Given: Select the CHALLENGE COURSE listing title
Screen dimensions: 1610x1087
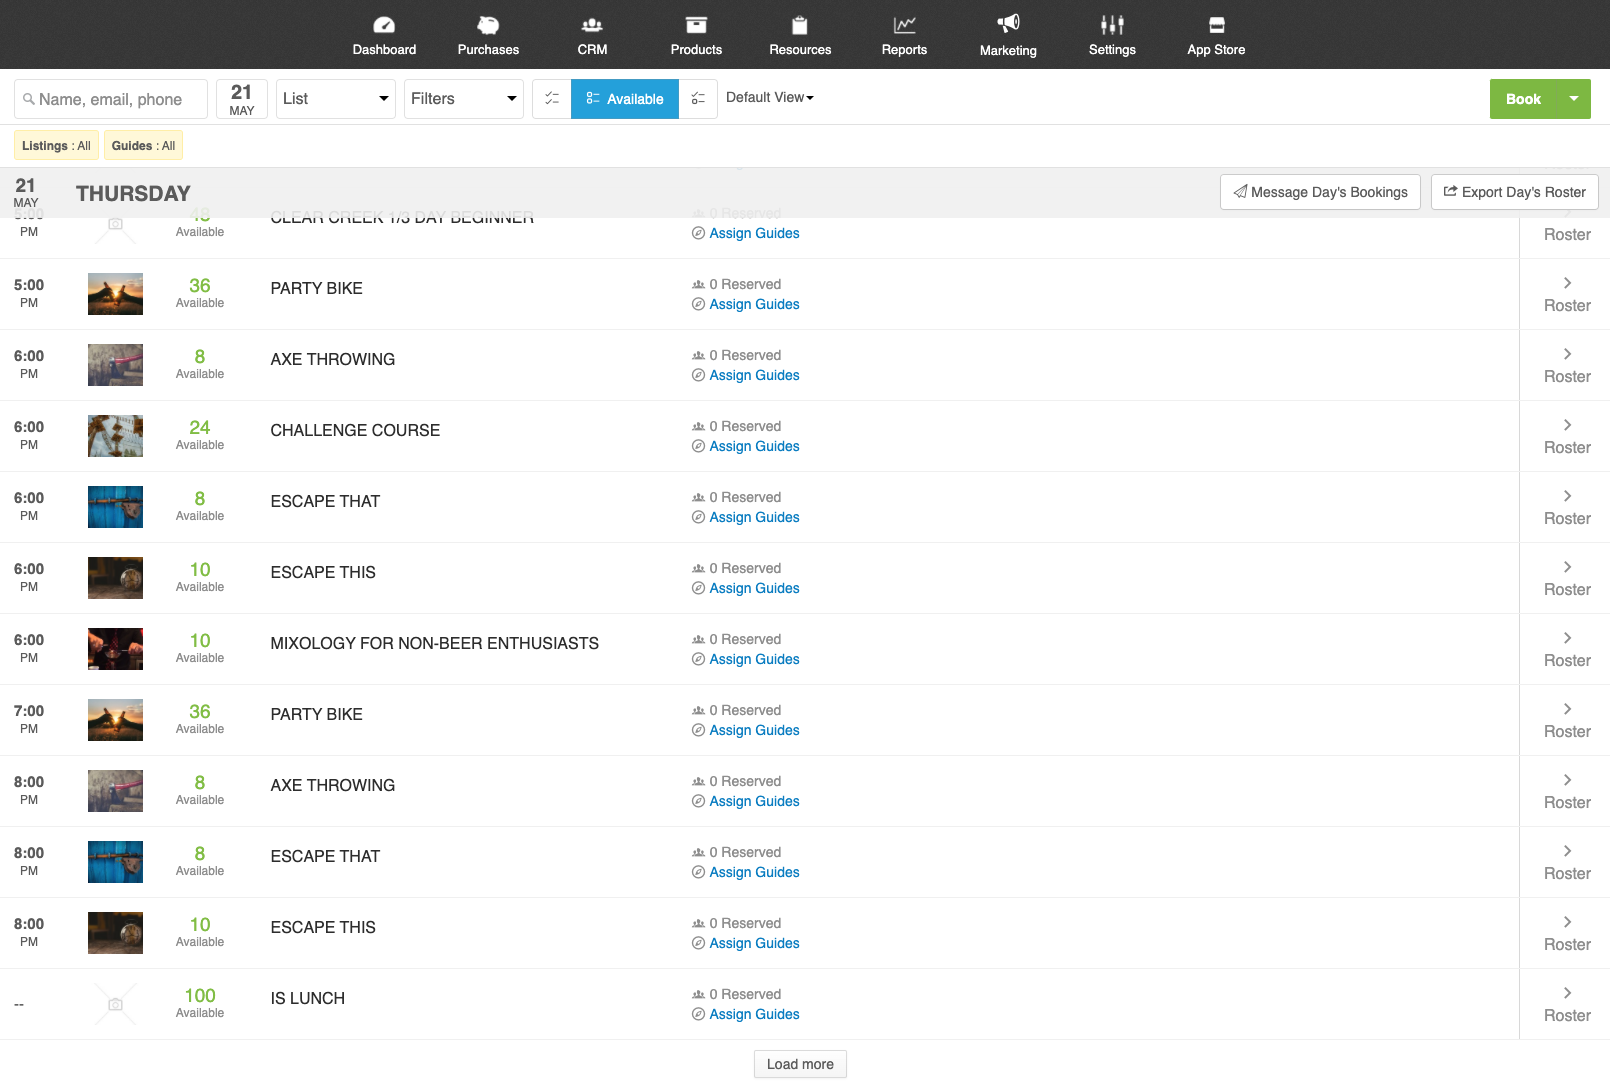Looking at the screenshot, I should (355, 430).
